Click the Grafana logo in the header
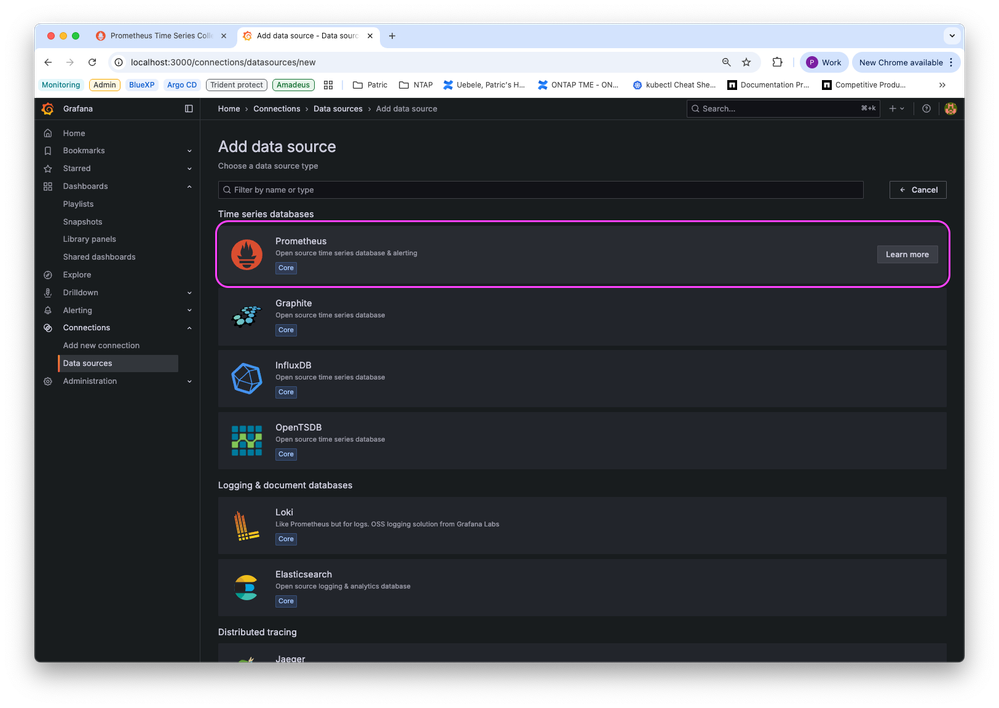This screenshot has height=708, width=999. 48,109
